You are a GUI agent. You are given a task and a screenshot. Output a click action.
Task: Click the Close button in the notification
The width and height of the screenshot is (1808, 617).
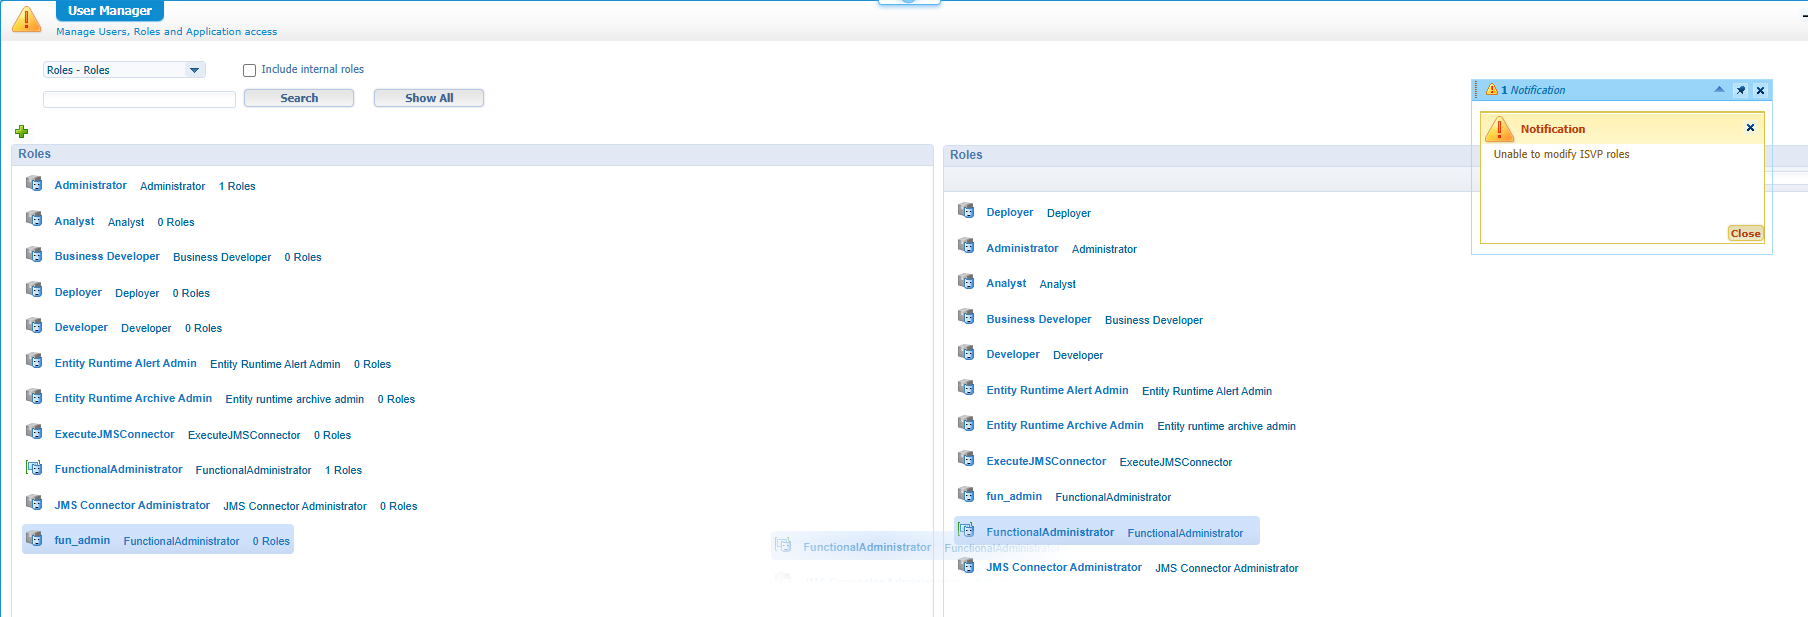pos(1745,233)
